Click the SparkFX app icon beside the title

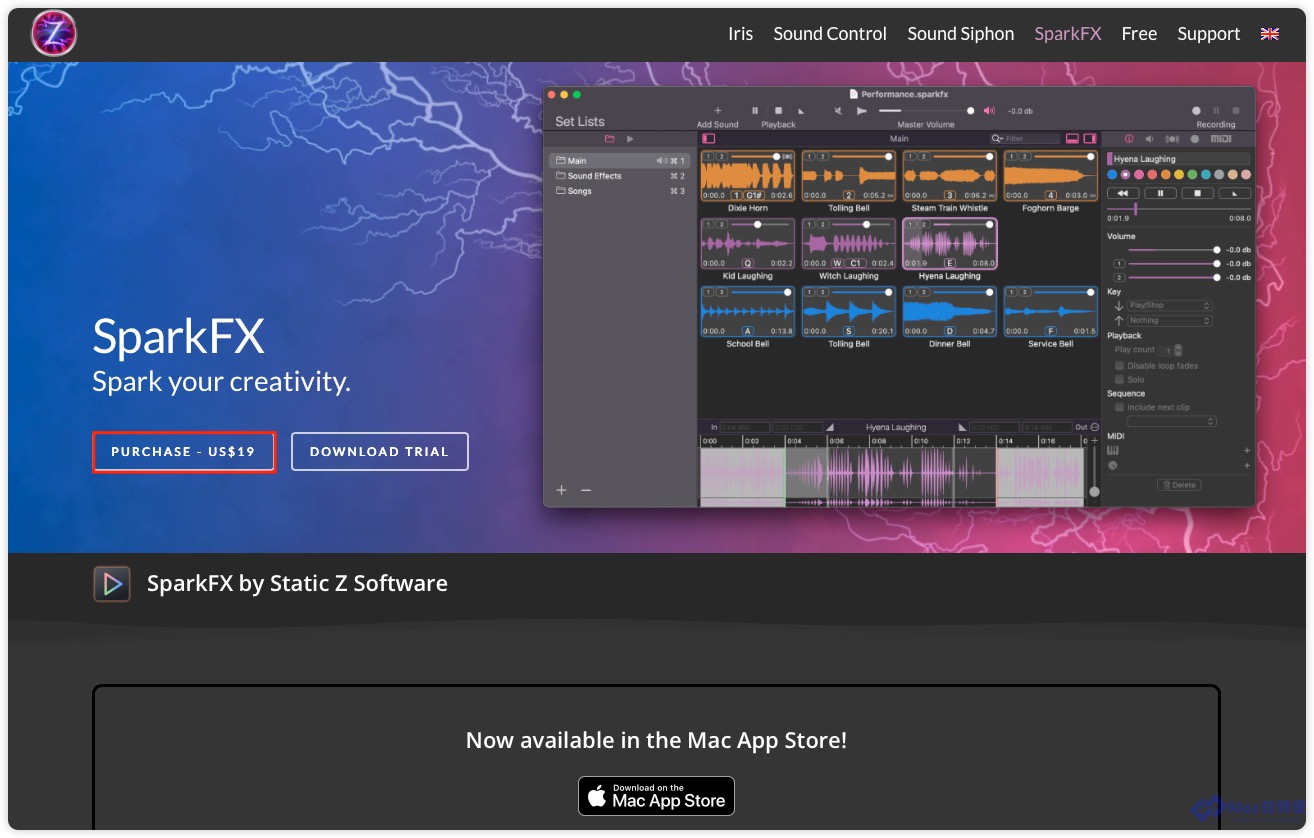point(112,584)
